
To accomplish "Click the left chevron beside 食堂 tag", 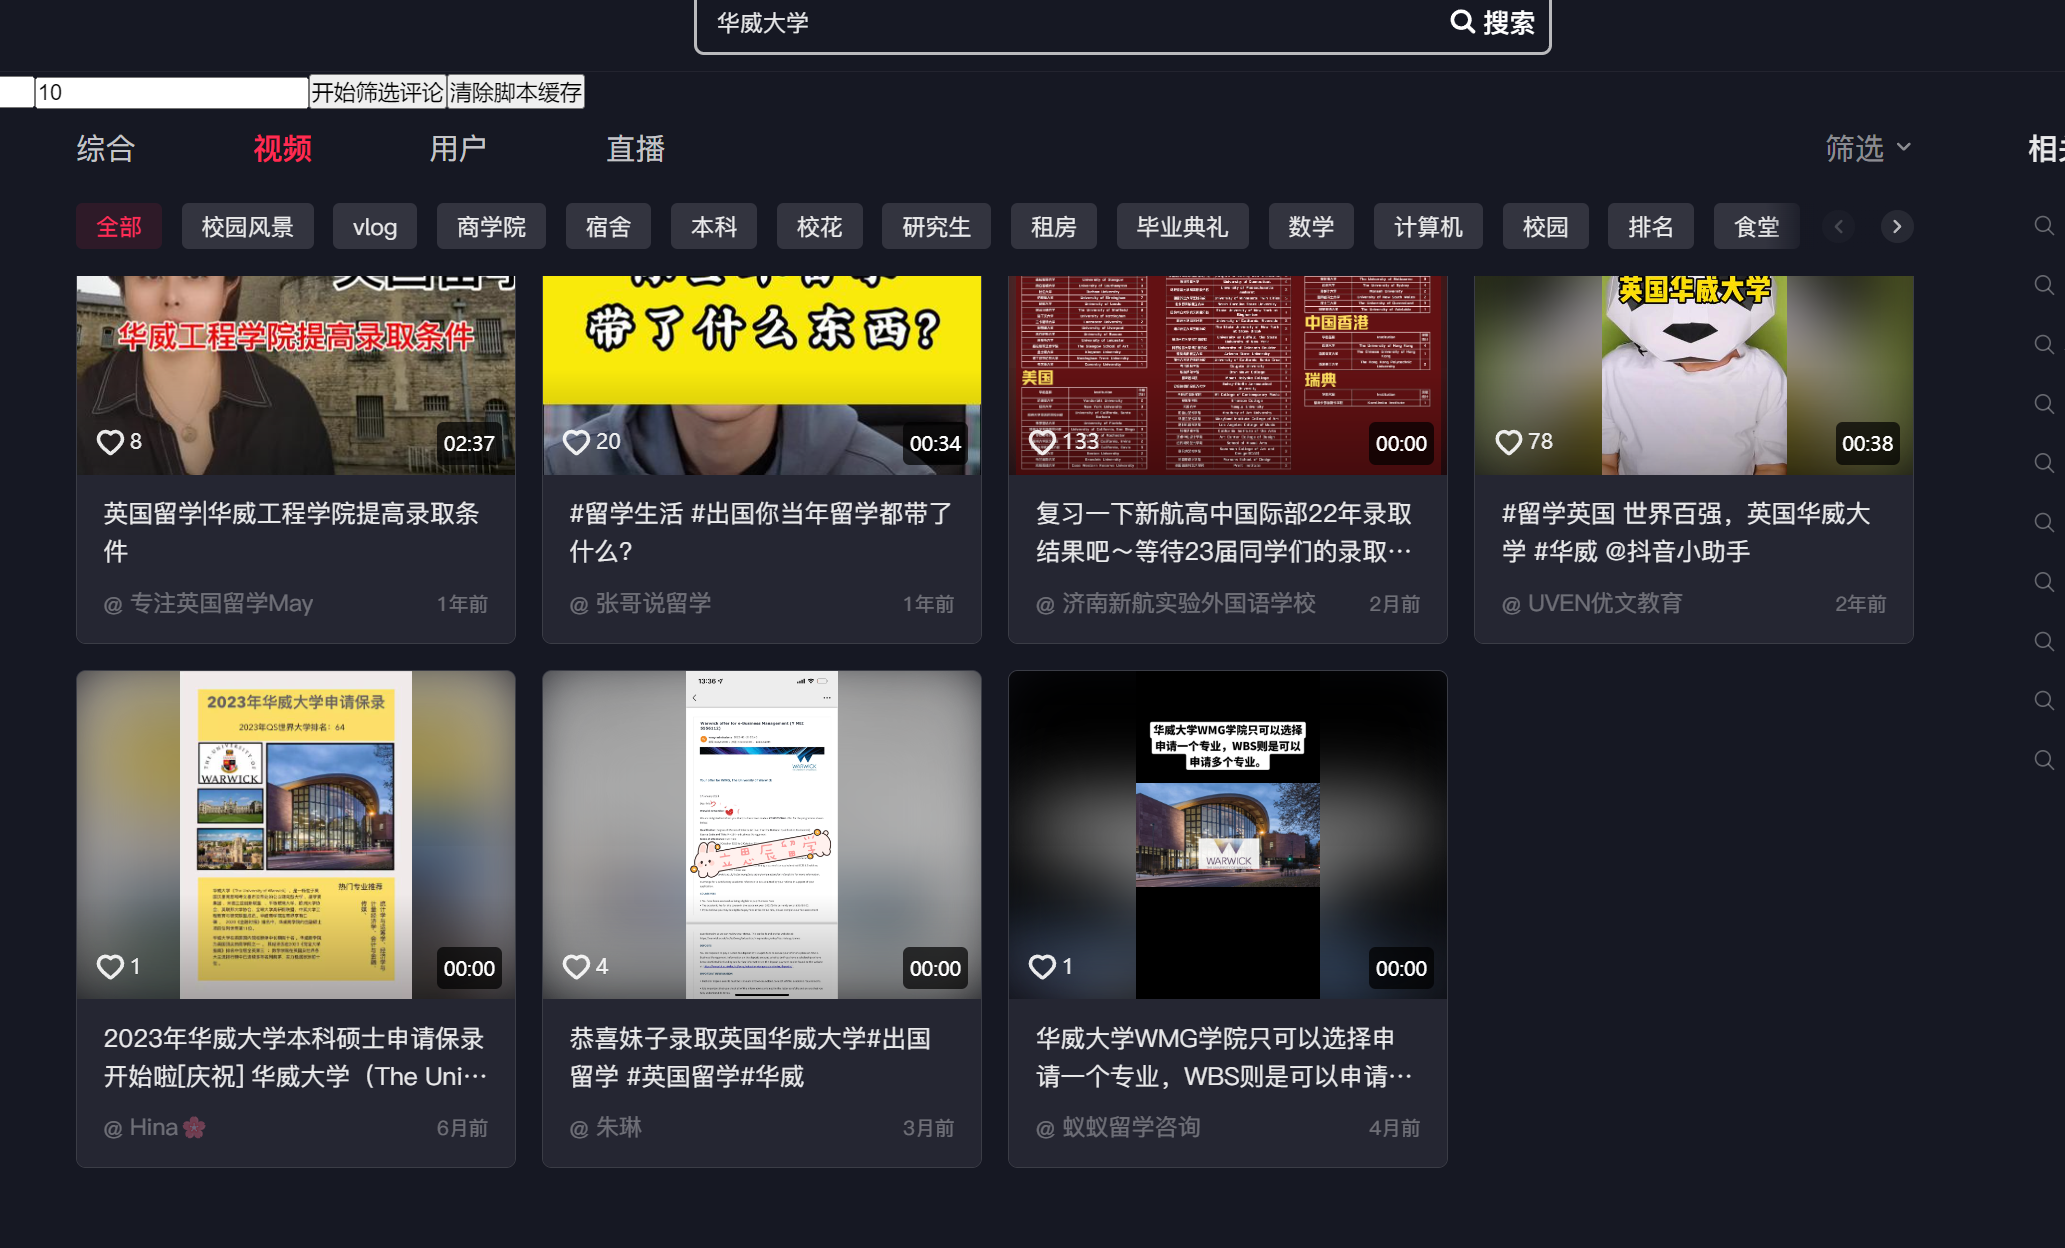I will [1838, 226].
